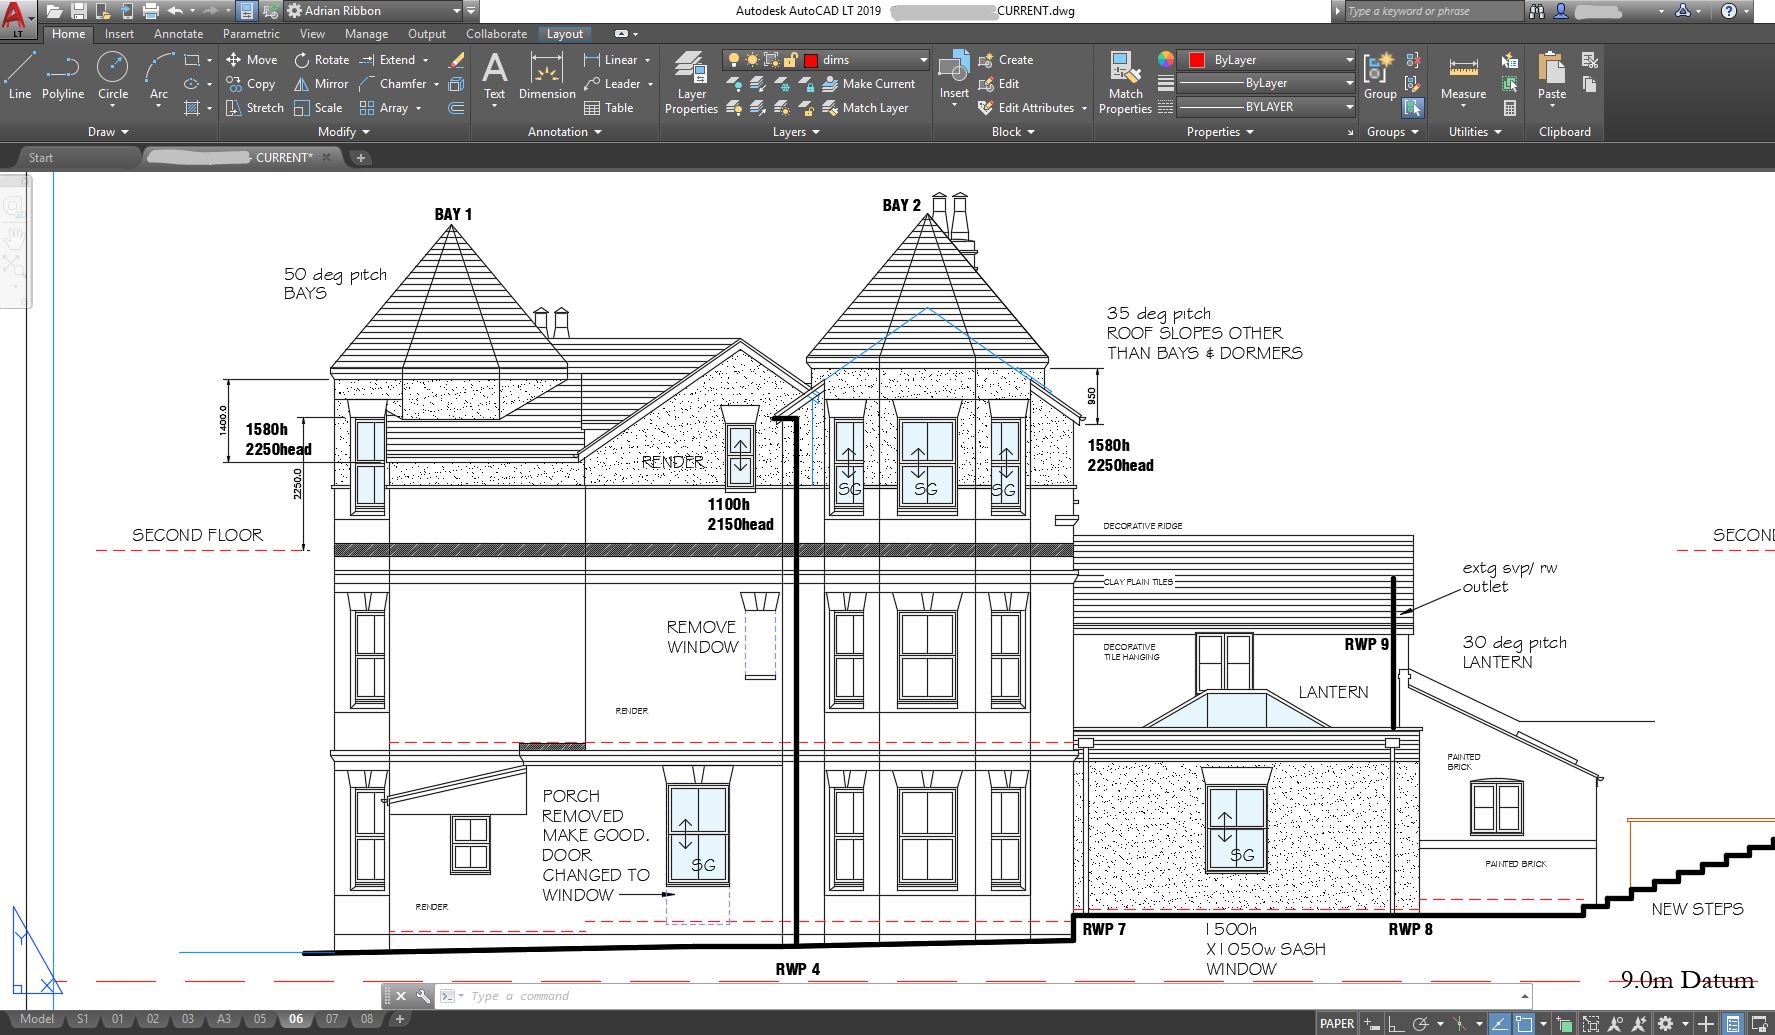Switch to the Annotate ribbon tab
This screenshot has height=1035, width=1775.
(178, 34)
